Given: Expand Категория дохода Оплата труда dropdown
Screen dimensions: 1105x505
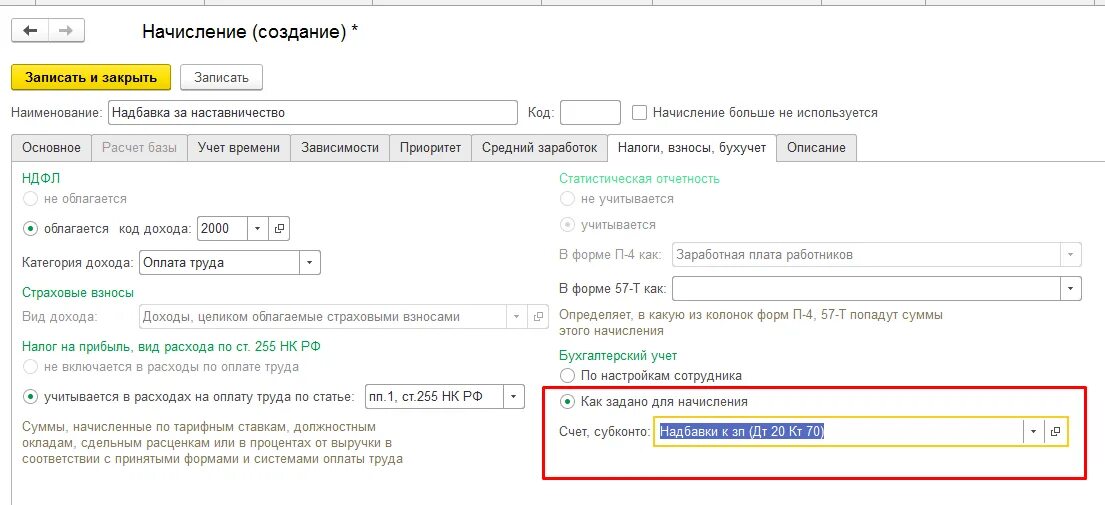Looking at the screenshot, I should [x=310, y=263].
